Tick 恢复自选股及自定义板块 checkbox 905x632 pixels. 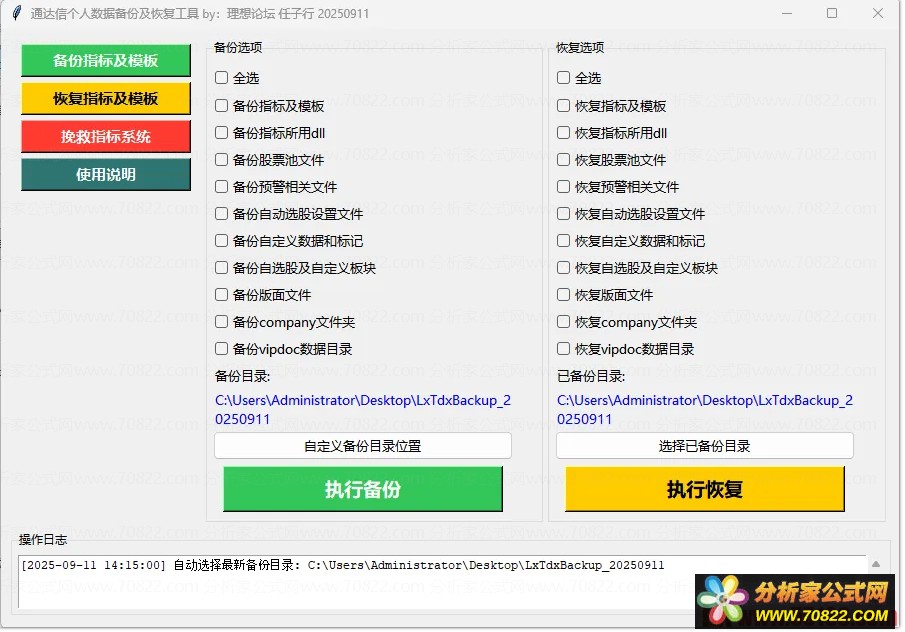(x=564, y=268)
